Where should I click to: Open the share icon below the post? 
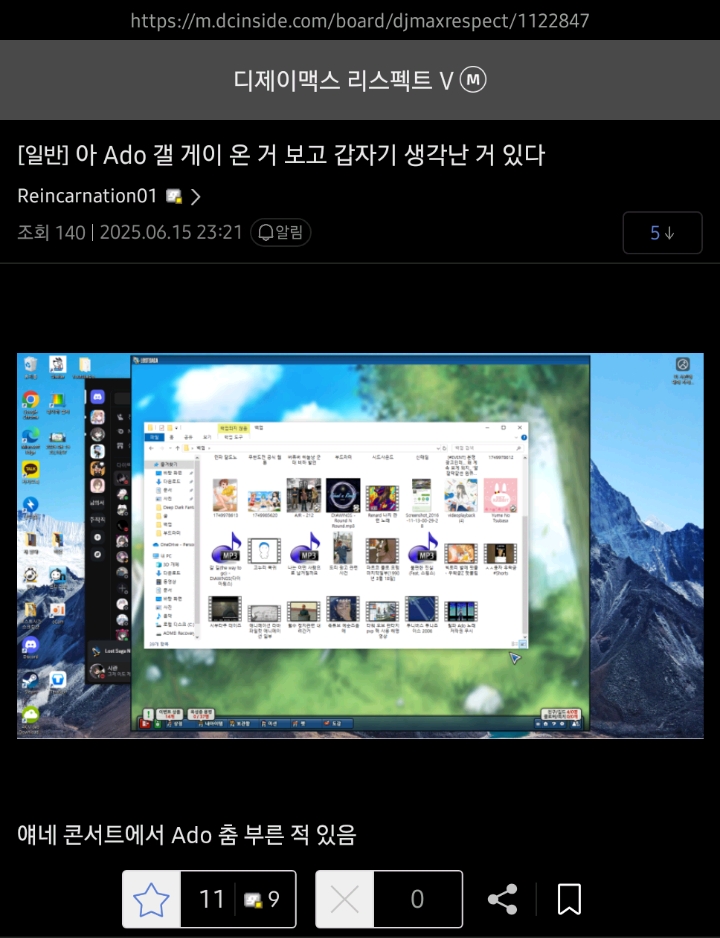click(x=502, y=899)
